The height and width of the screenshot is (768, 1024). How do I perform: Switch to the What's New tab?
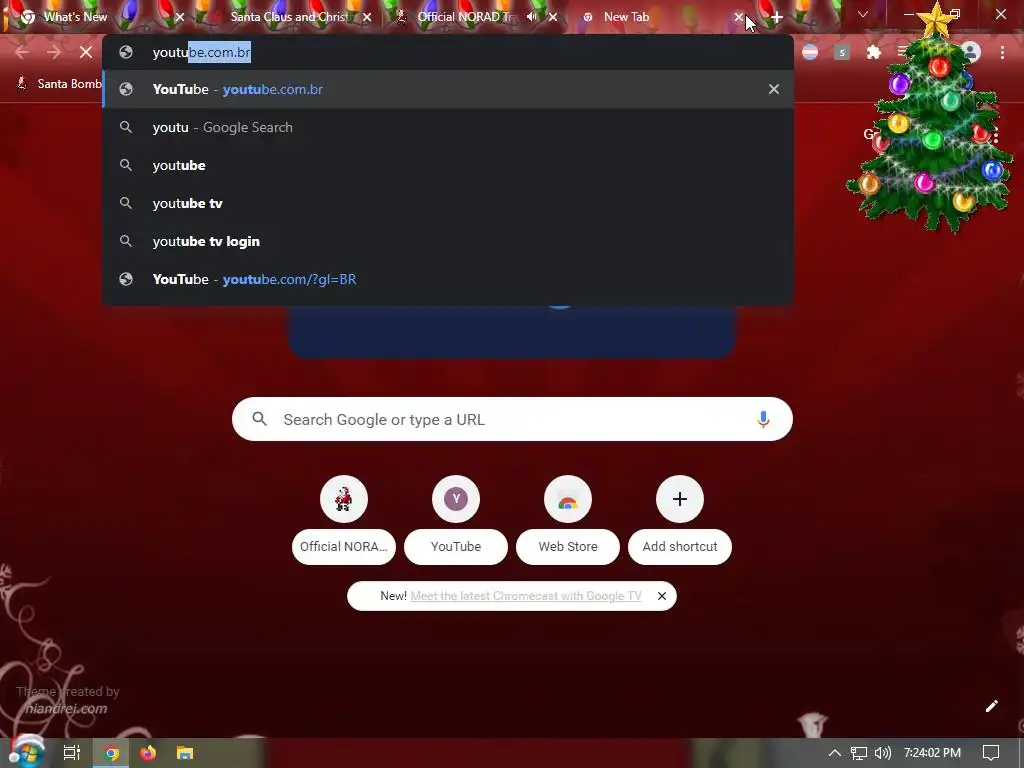coord(75,17)
